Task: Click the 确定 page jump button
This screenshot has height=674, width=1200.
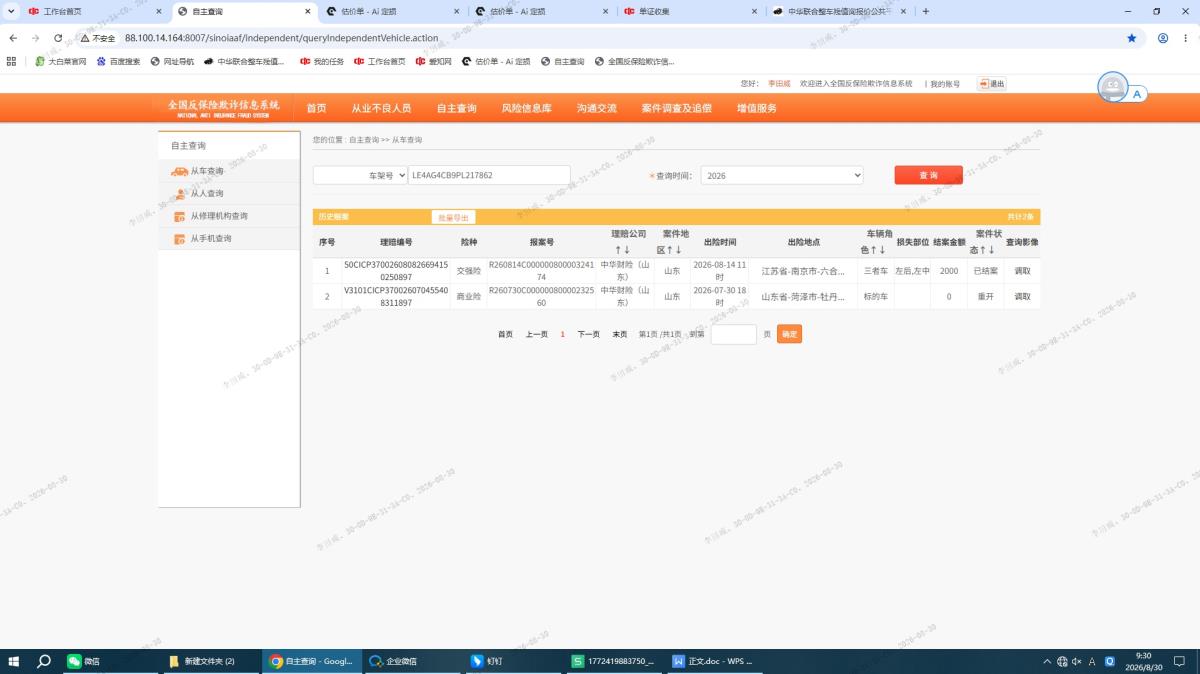Action: coord(789,334)
